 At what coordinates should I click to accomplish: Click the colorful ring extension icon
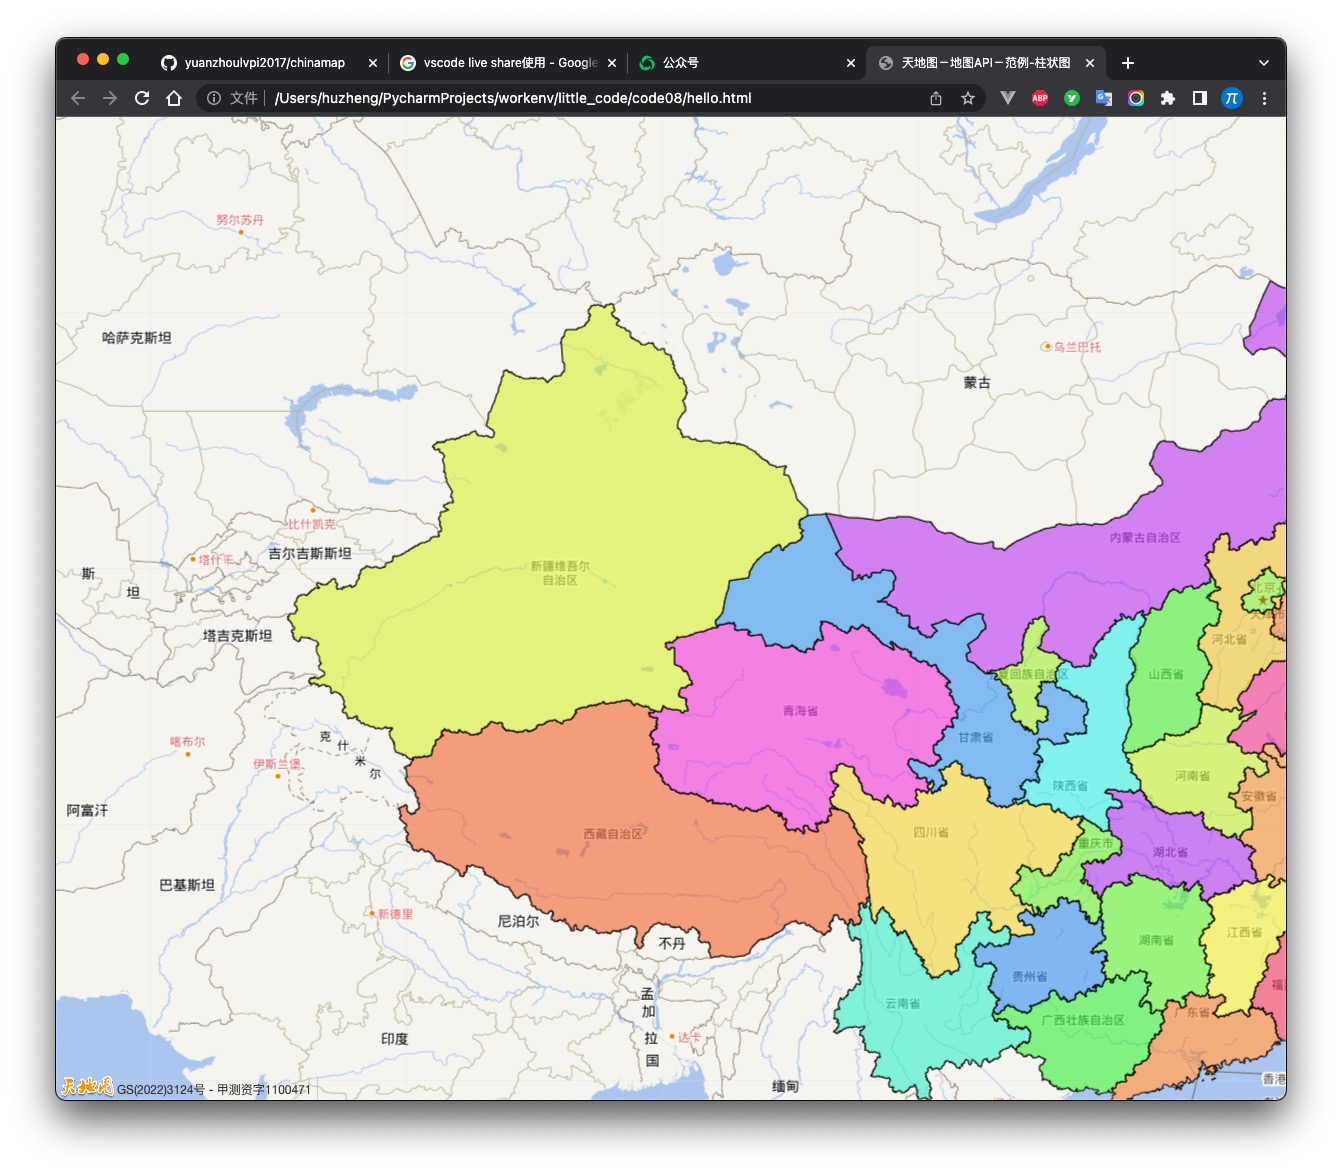pyautogui.click(x=1136, y=98)
